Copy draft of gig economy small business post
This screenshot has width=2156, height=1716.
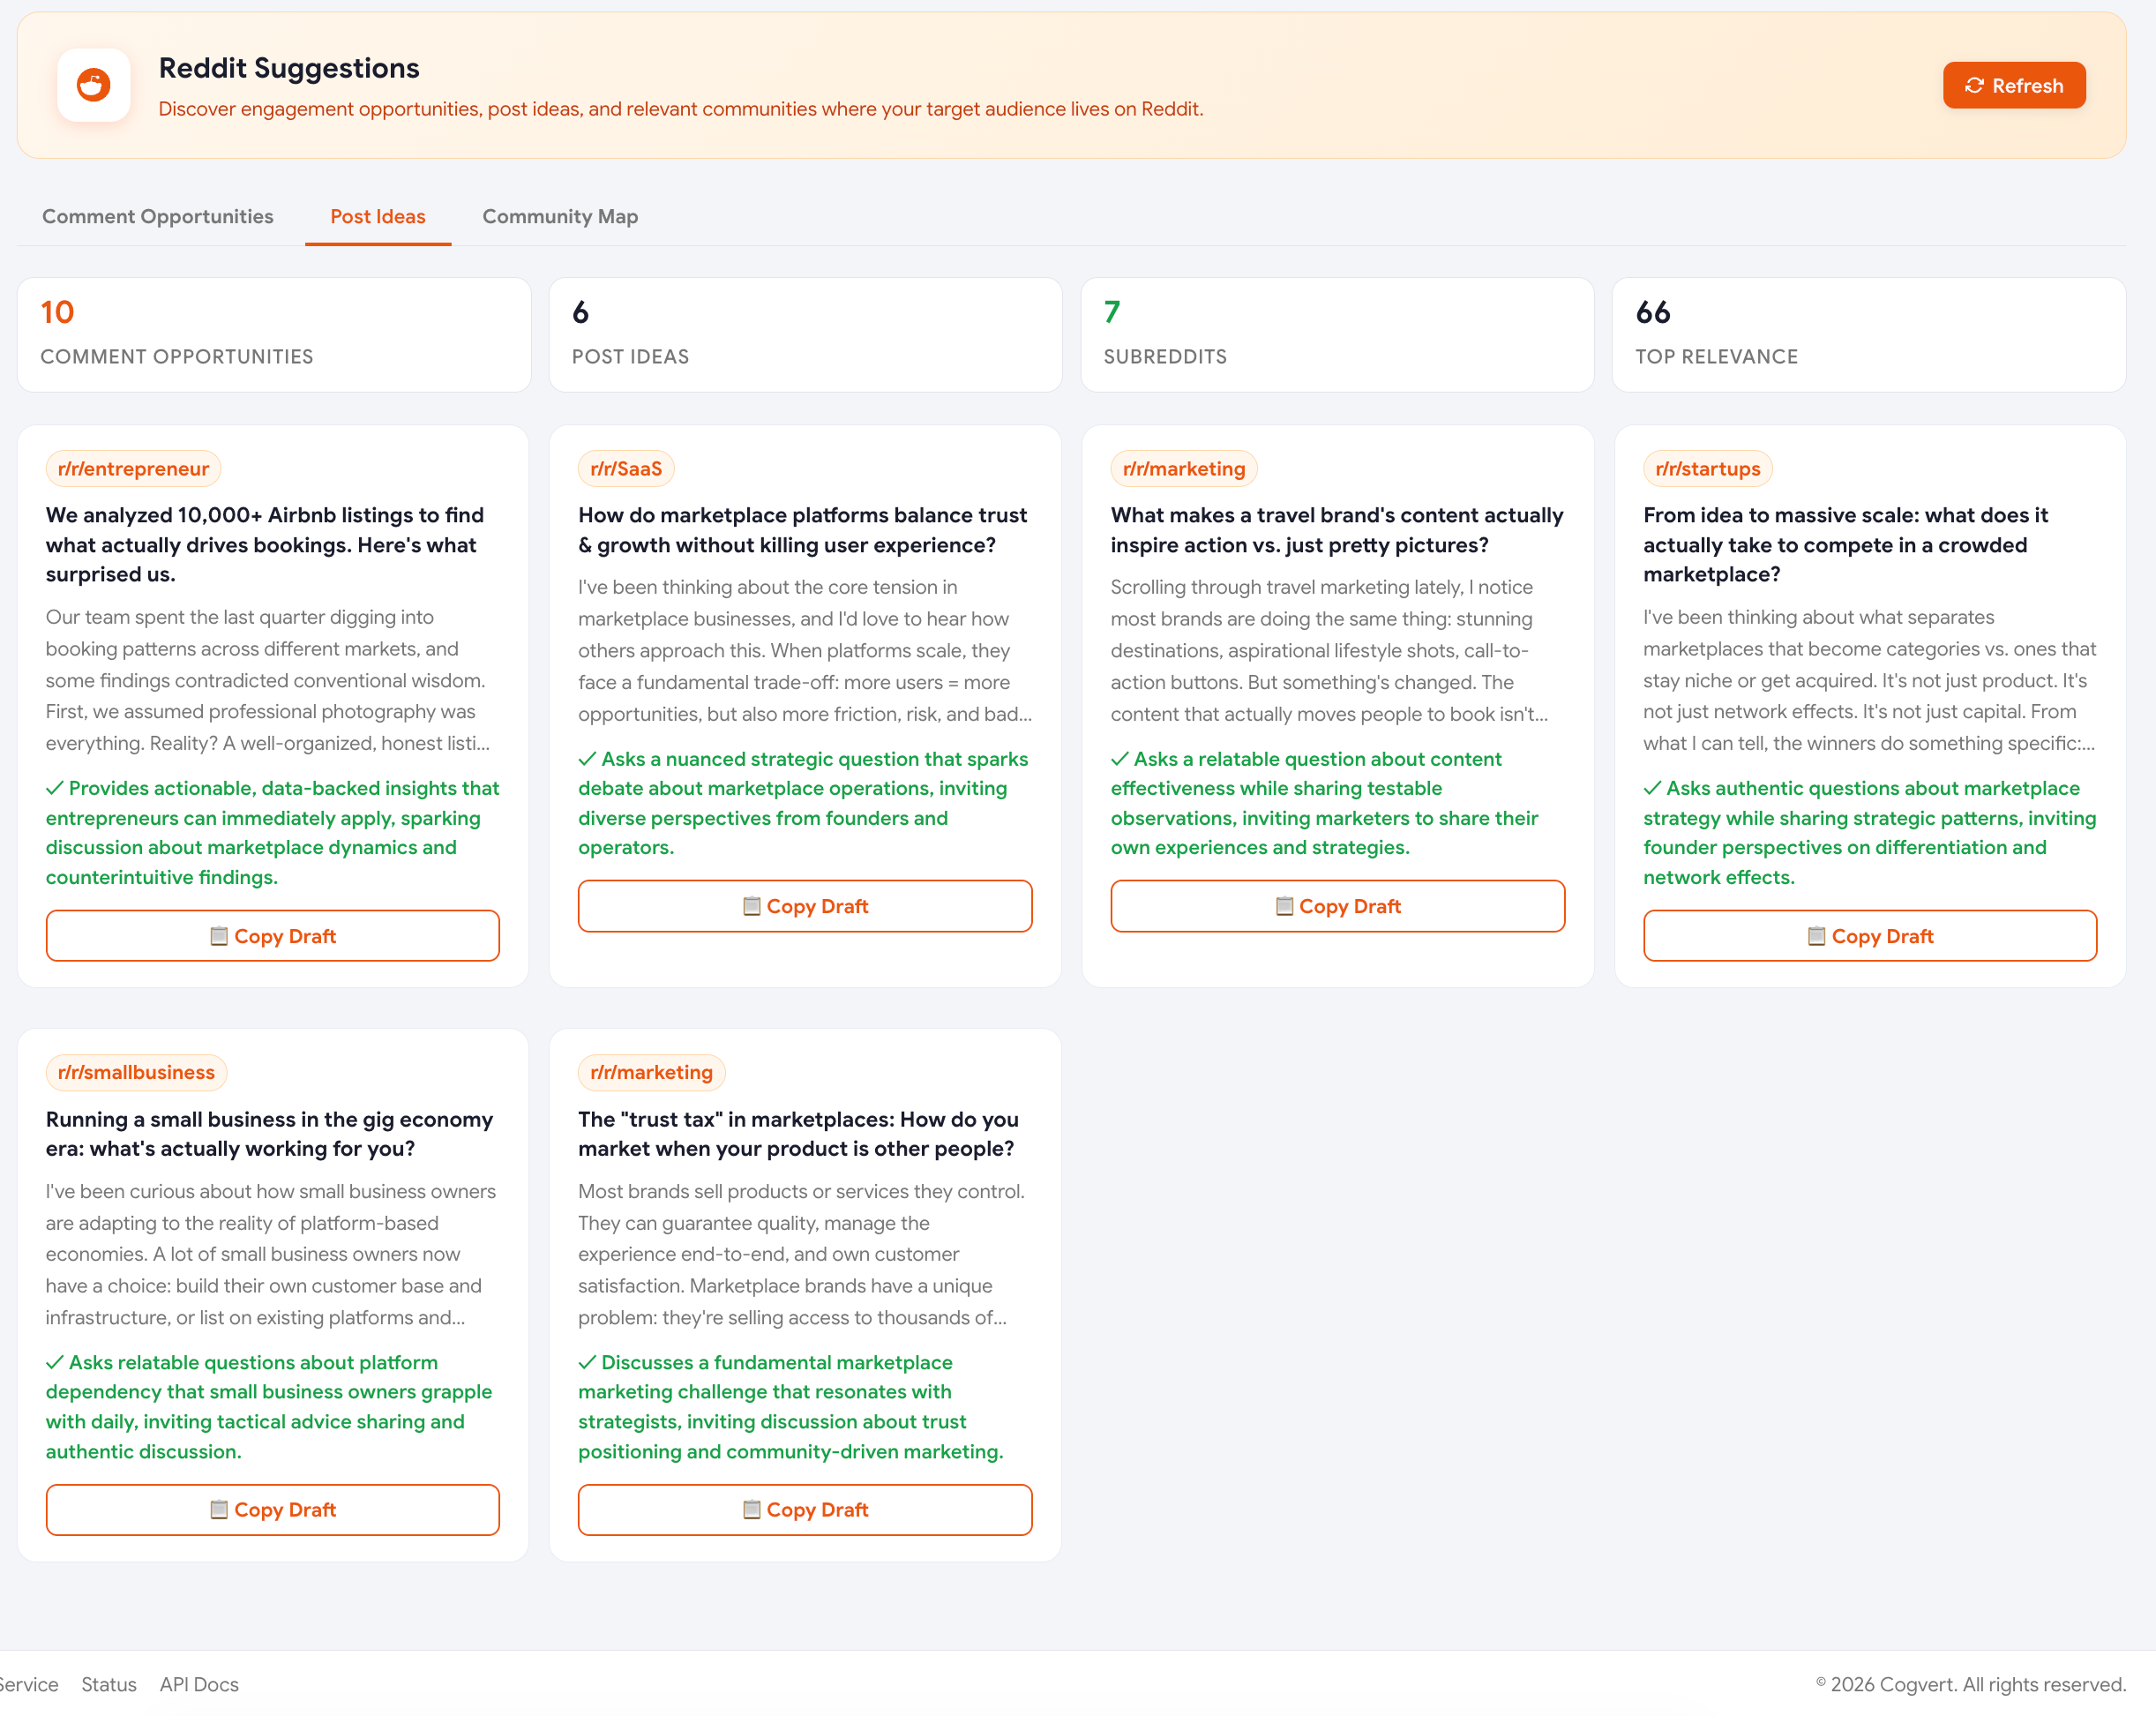point(272,1509)
